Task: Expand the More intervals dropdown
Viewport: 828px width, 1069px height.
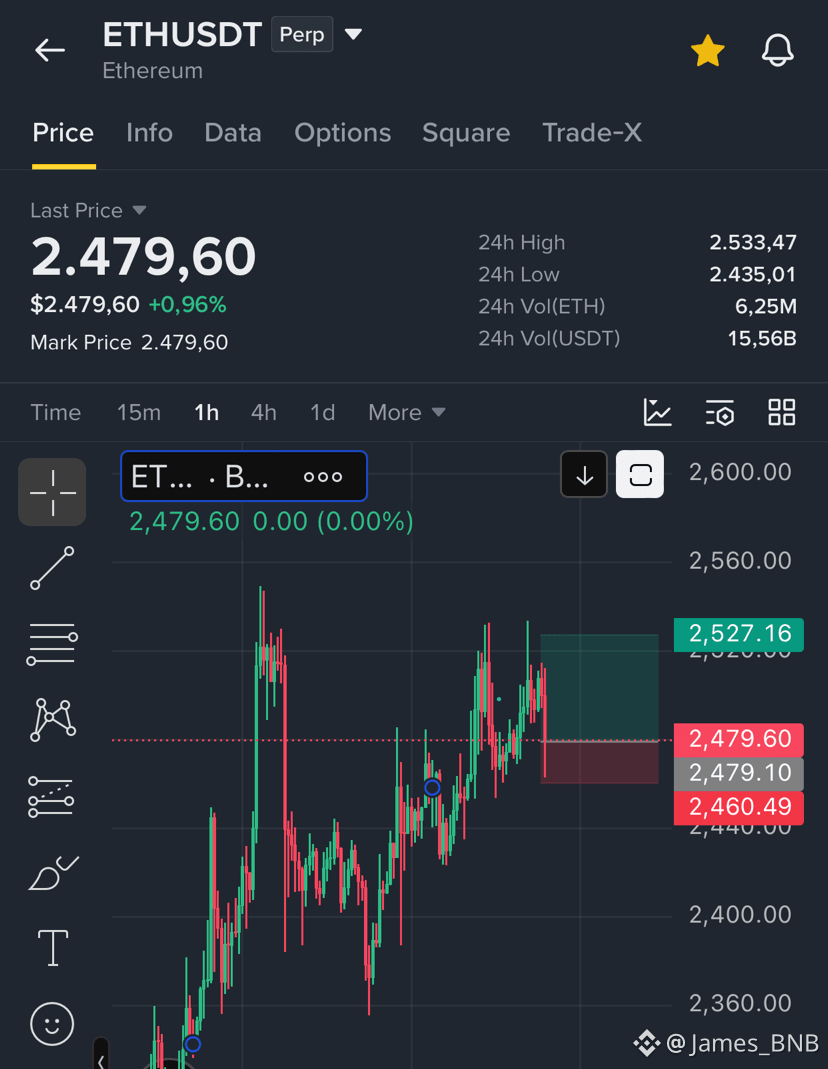Action: [407, 412]
